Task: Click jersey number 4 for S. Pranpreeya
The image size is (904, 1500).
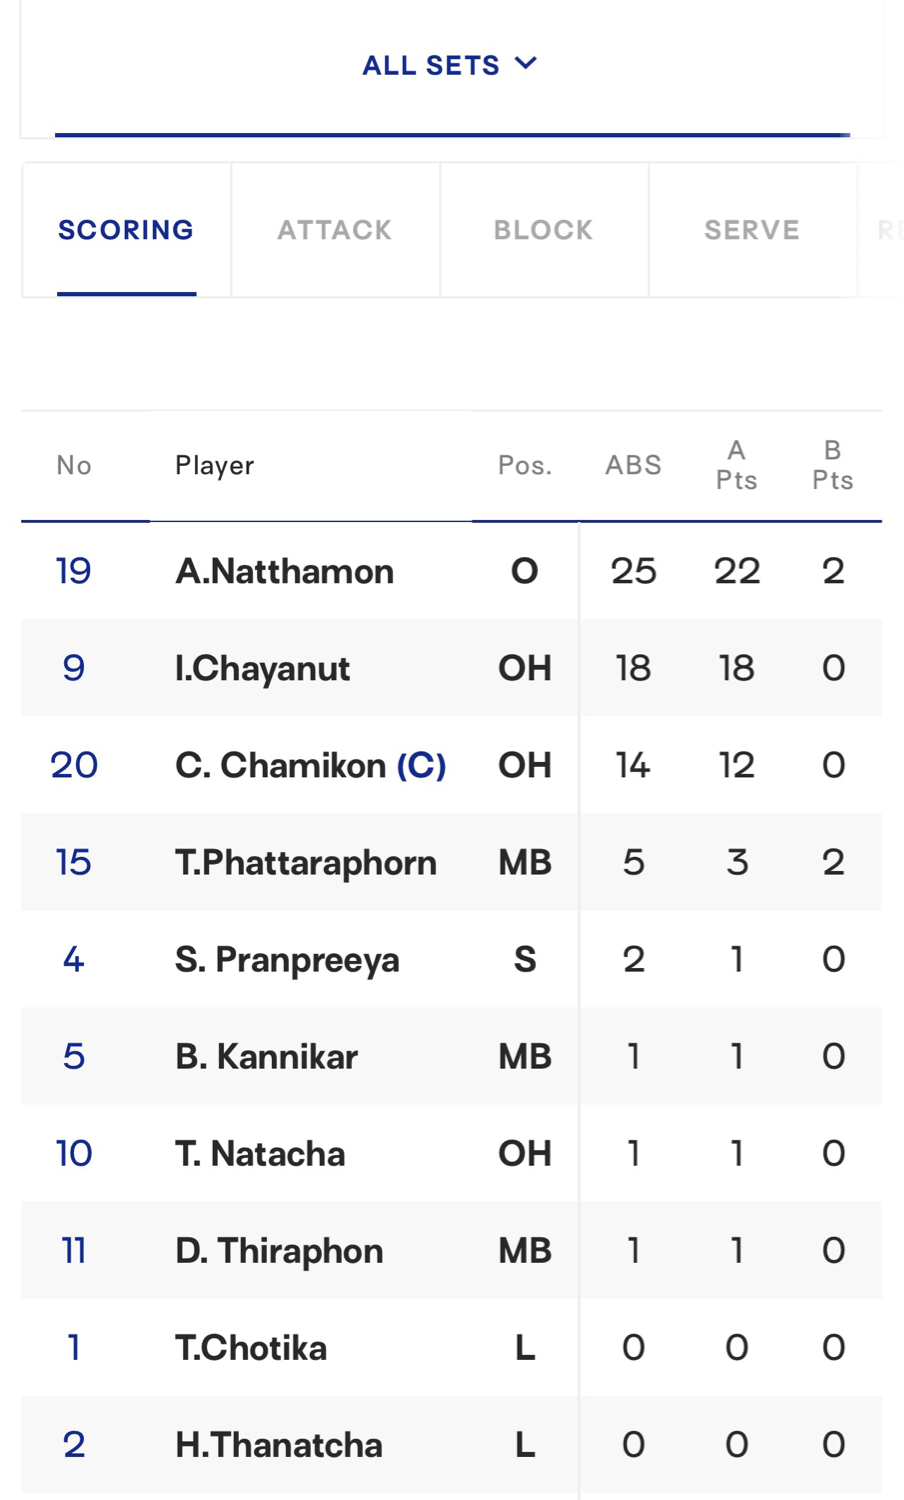Action: [x=73, y=959]
